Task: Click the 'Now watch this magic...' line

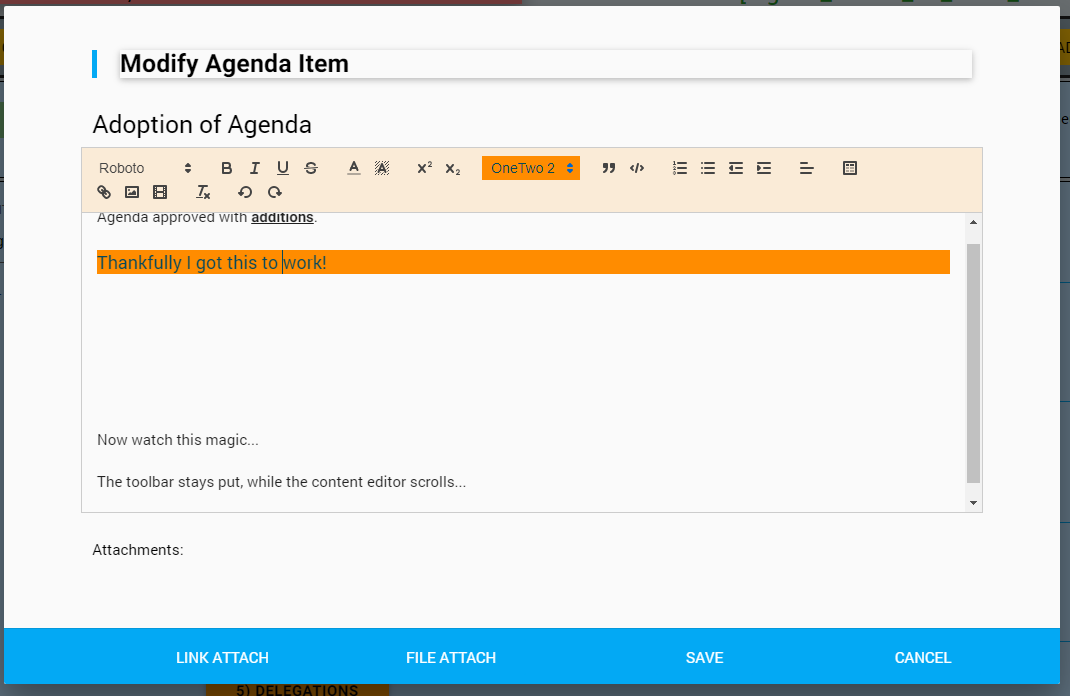Action: click(177, 440)
